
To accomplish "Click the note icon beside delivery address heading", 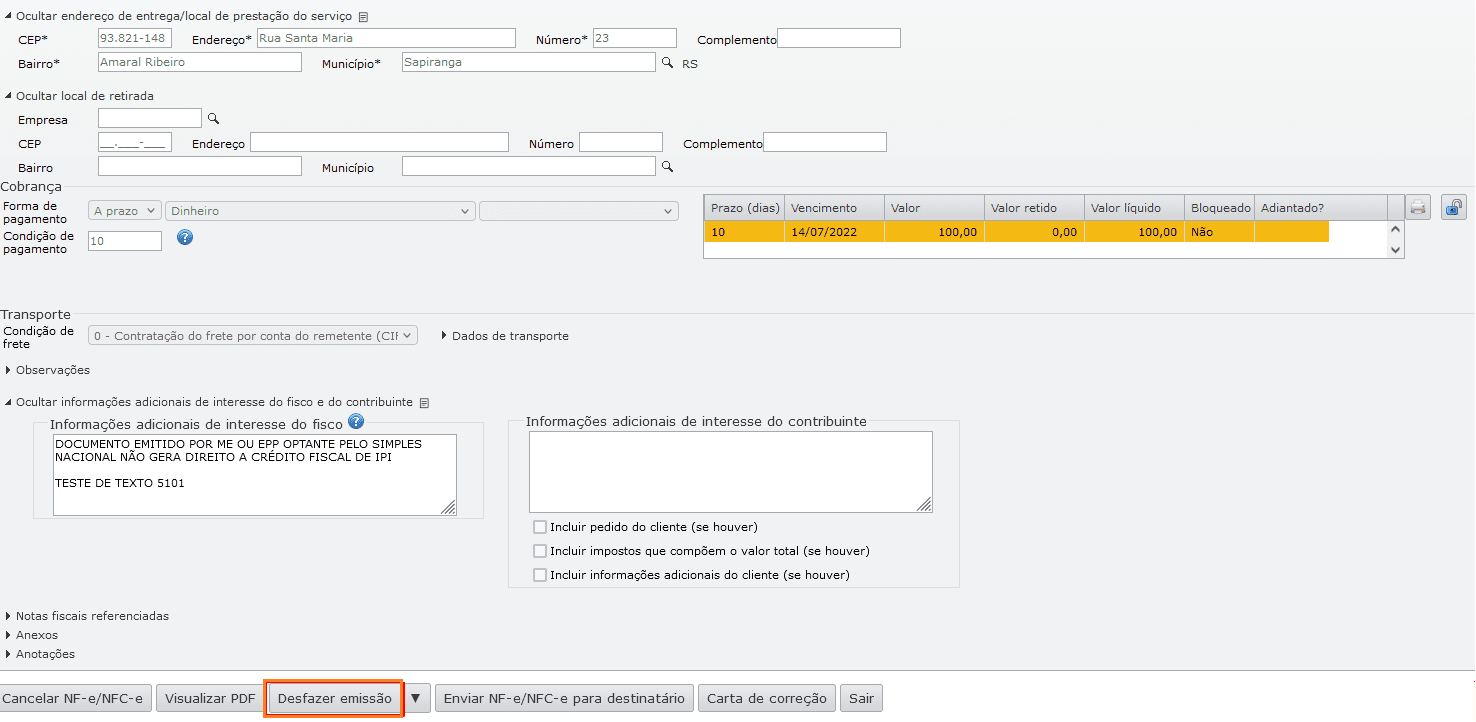I will tap(363, 17).
